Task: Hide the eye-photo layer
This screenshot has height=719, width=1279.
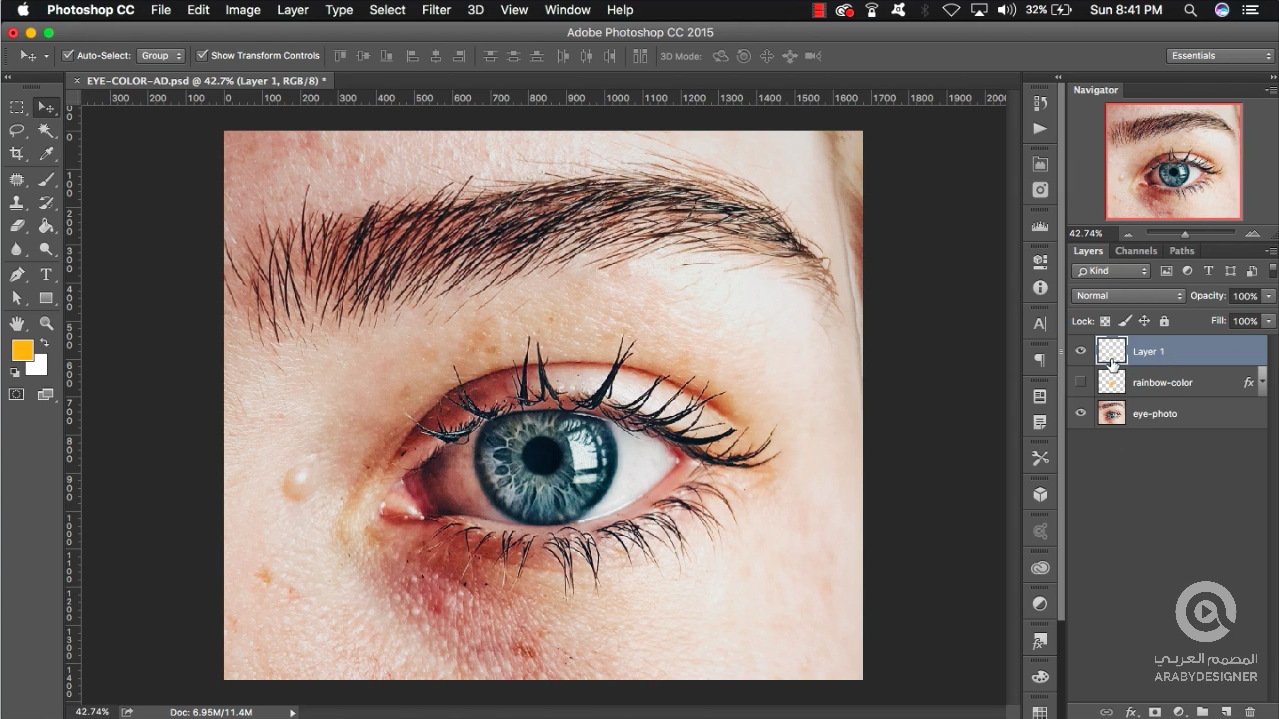Action: tap(1080, 413)
